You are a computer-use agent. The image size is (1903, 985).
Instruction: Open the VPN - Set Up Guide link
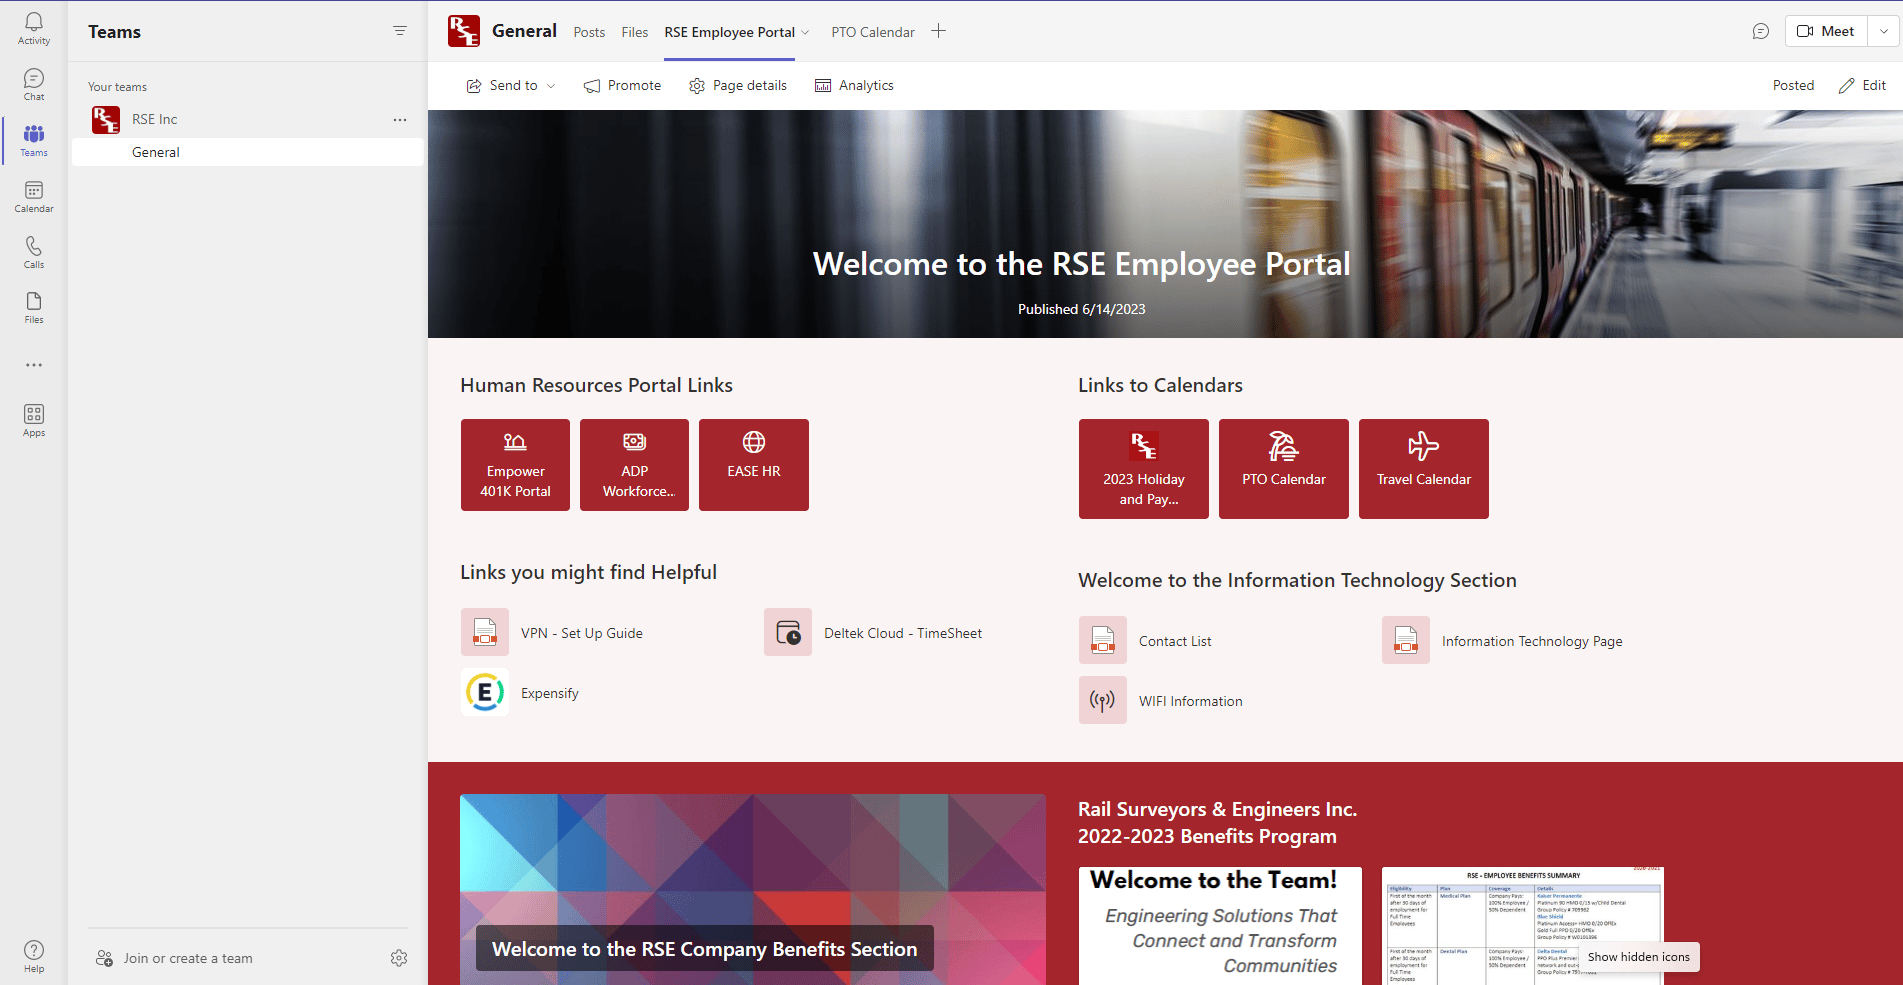point(581,633)
